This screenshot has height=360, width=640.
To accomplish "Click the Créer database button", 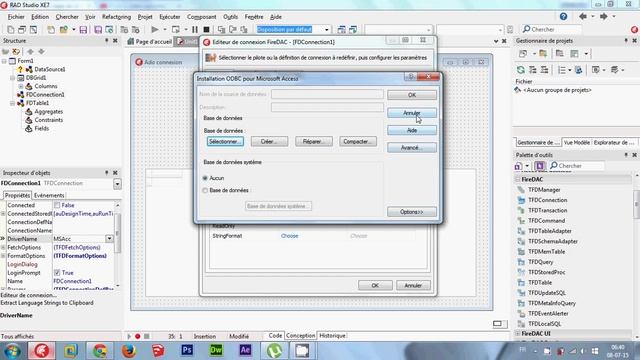I will [x=269, y=142].
